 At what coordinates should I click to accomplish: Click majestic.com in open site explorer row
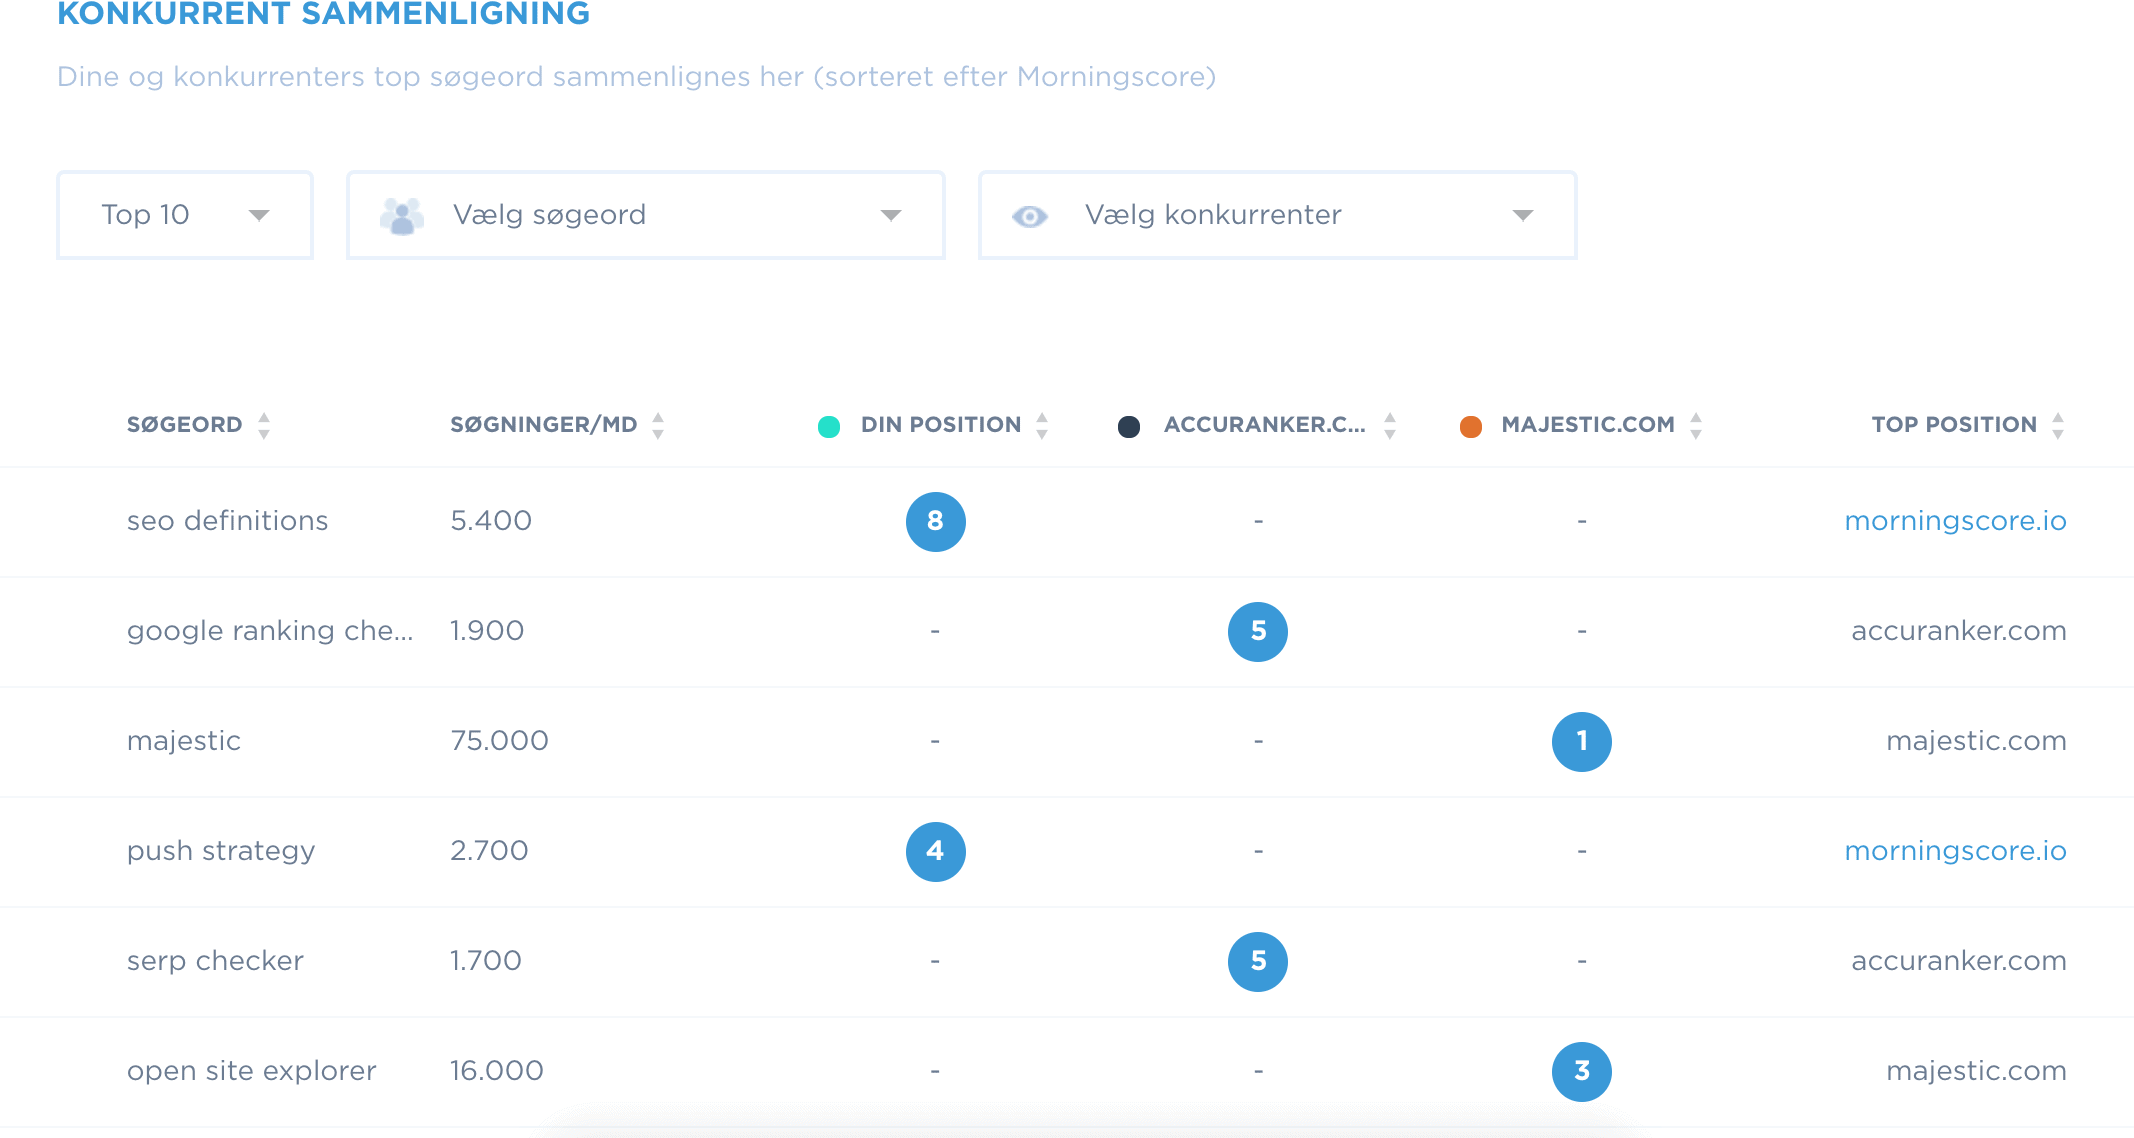coord(1976,1071)
